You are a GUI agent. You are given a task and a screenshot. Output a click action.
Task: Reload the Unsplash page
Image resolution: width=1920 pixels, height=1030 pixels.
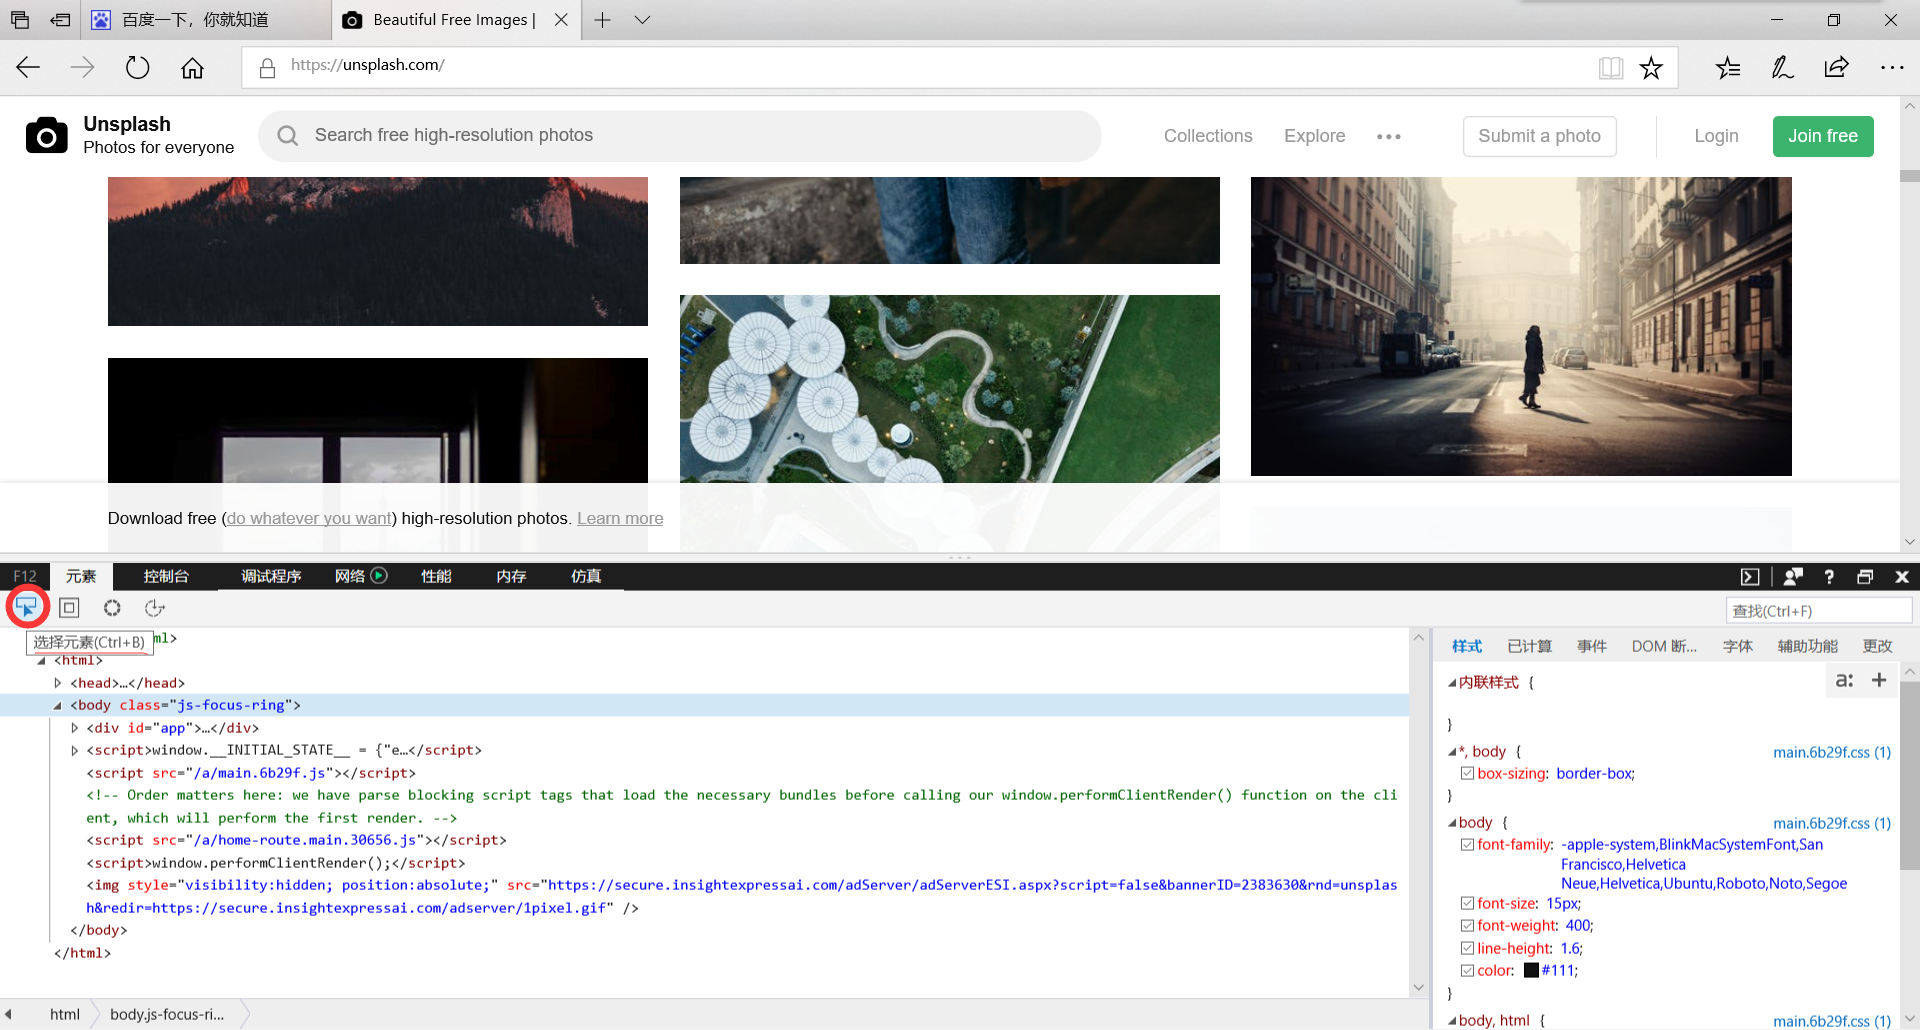pyautogui.click(x=138, y=67)
